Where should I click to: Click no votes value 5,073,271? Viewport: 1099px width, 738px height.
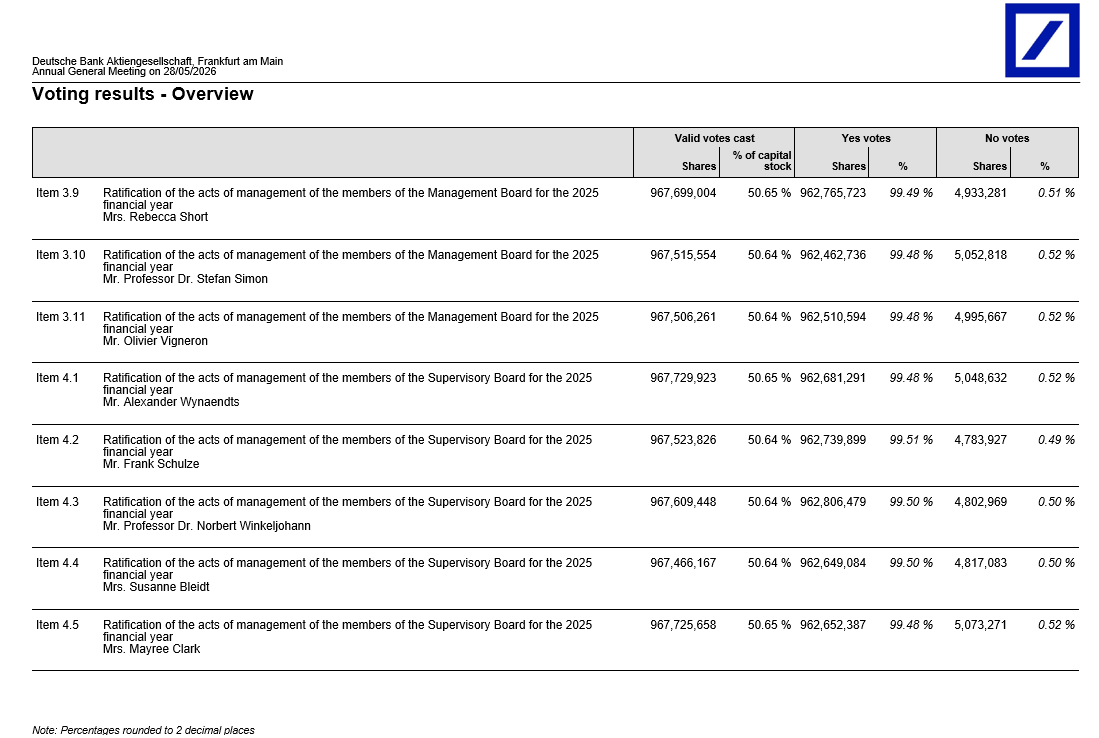coord(981,624)
